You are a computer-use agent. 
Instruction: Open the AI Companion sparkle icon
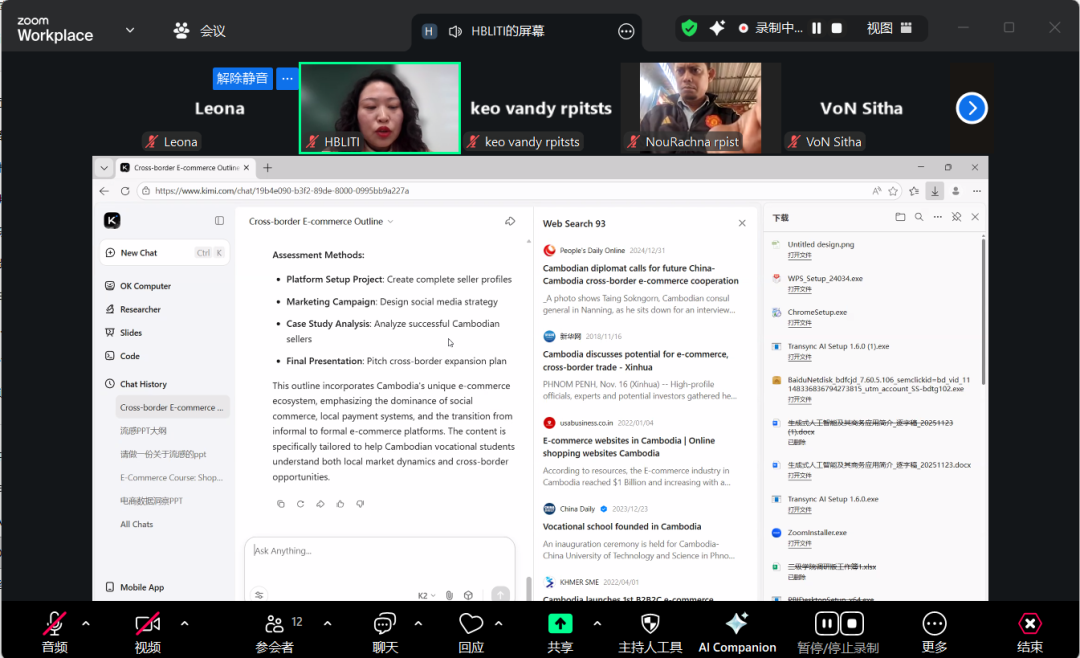pyautogui.click(x=737, y=624)
